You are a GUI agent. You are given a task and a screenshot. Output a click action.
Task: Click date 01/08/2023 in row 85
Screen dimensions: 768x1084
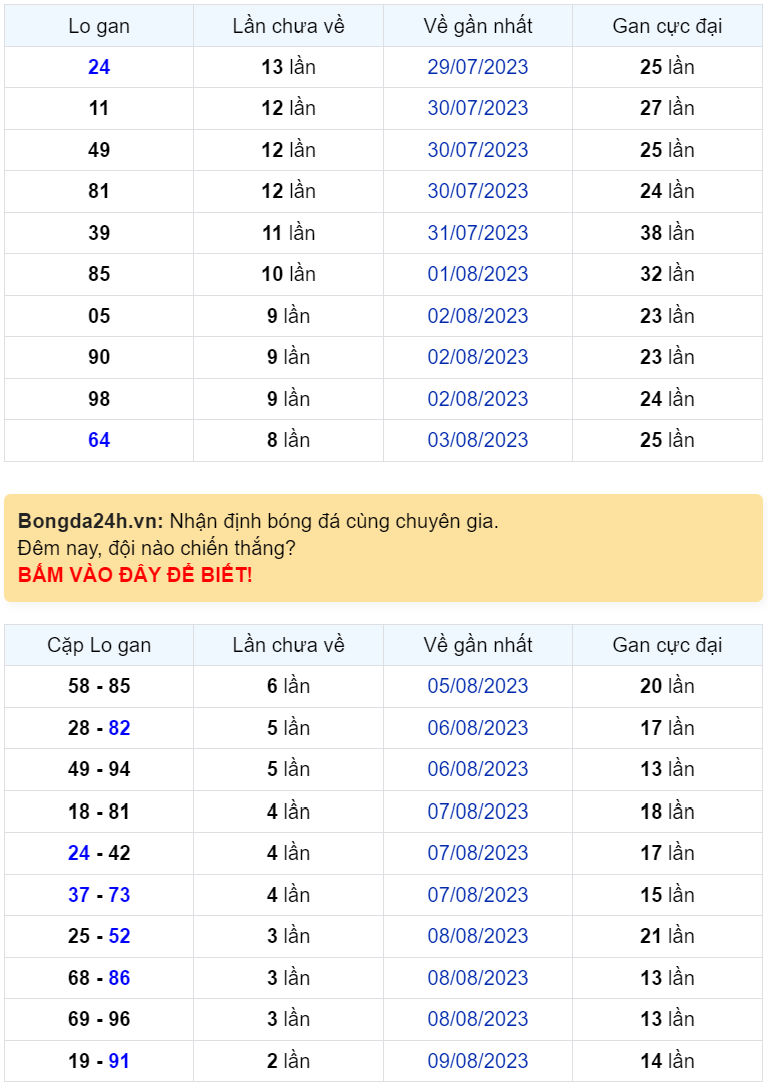pos(478,274)
